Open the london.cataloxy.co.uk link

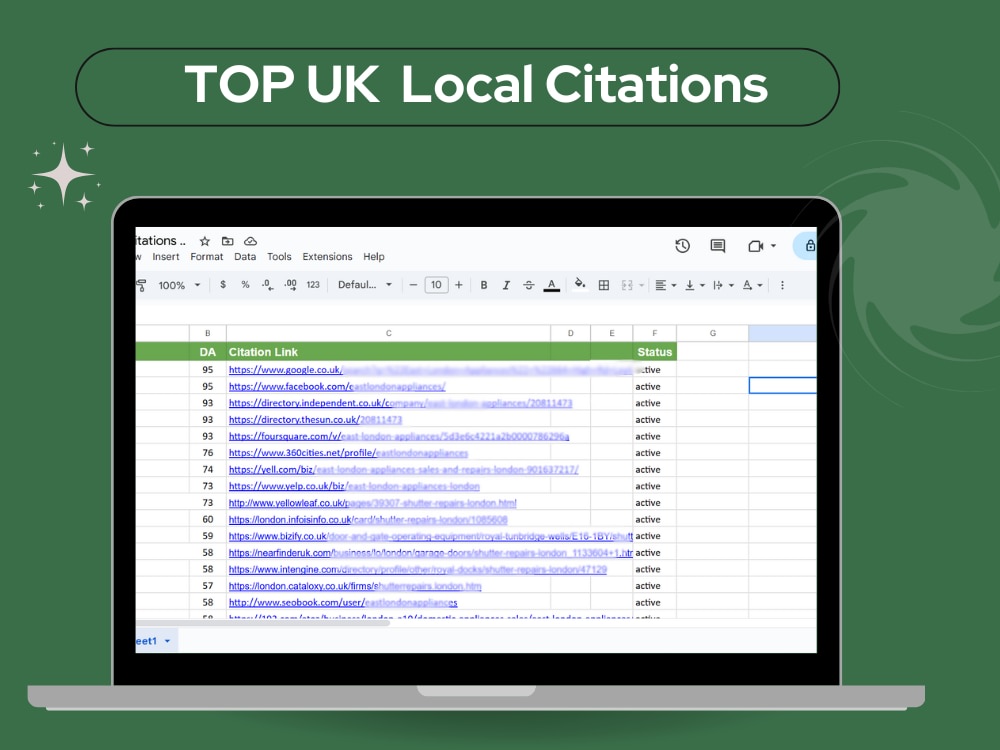coord(355,585)
